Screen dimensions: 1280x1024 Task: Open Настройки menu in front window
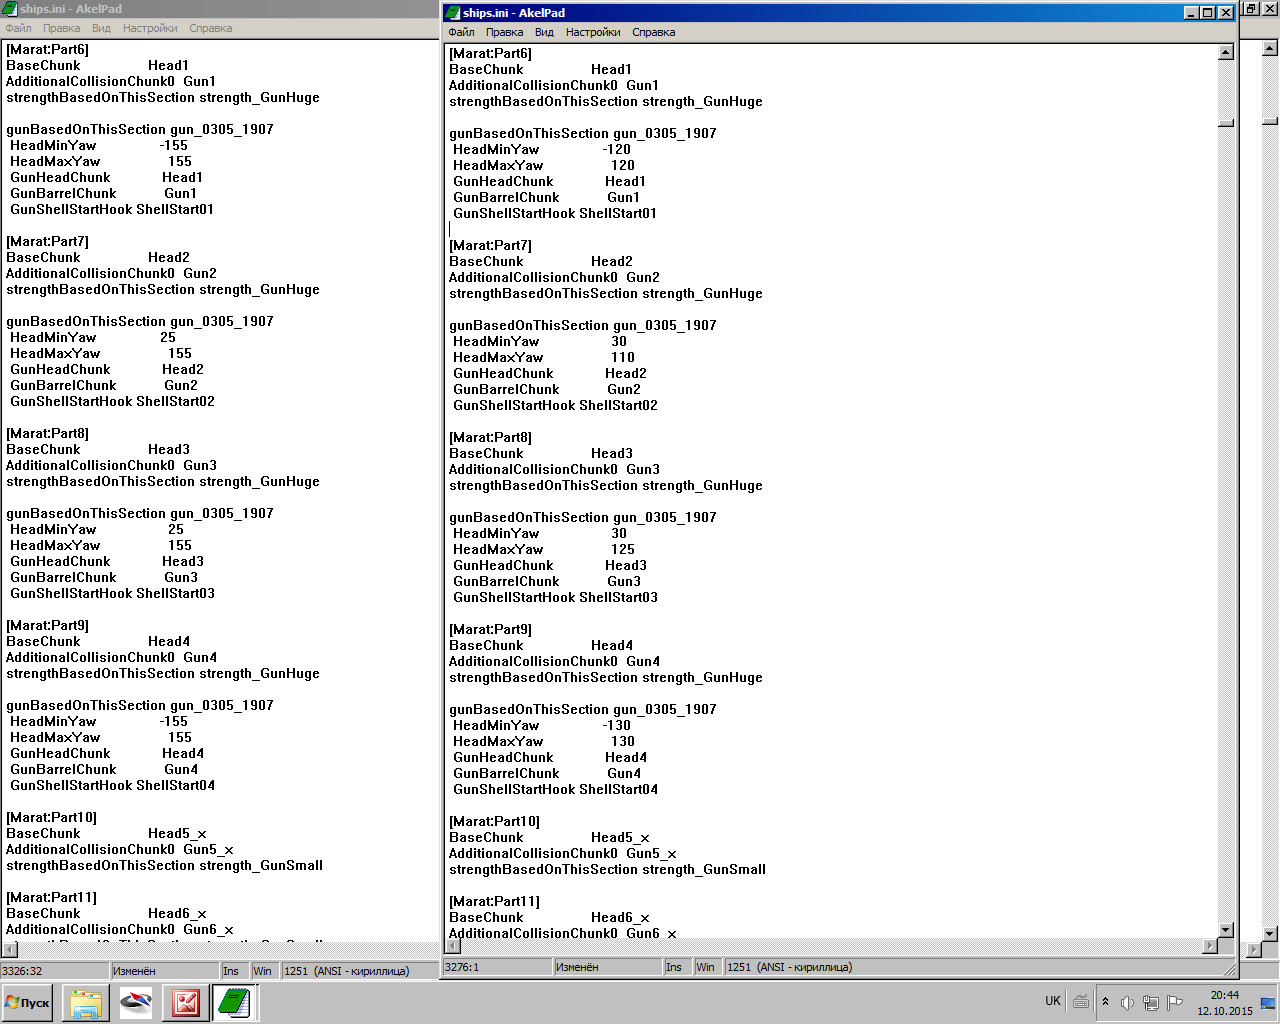[593, 32]
